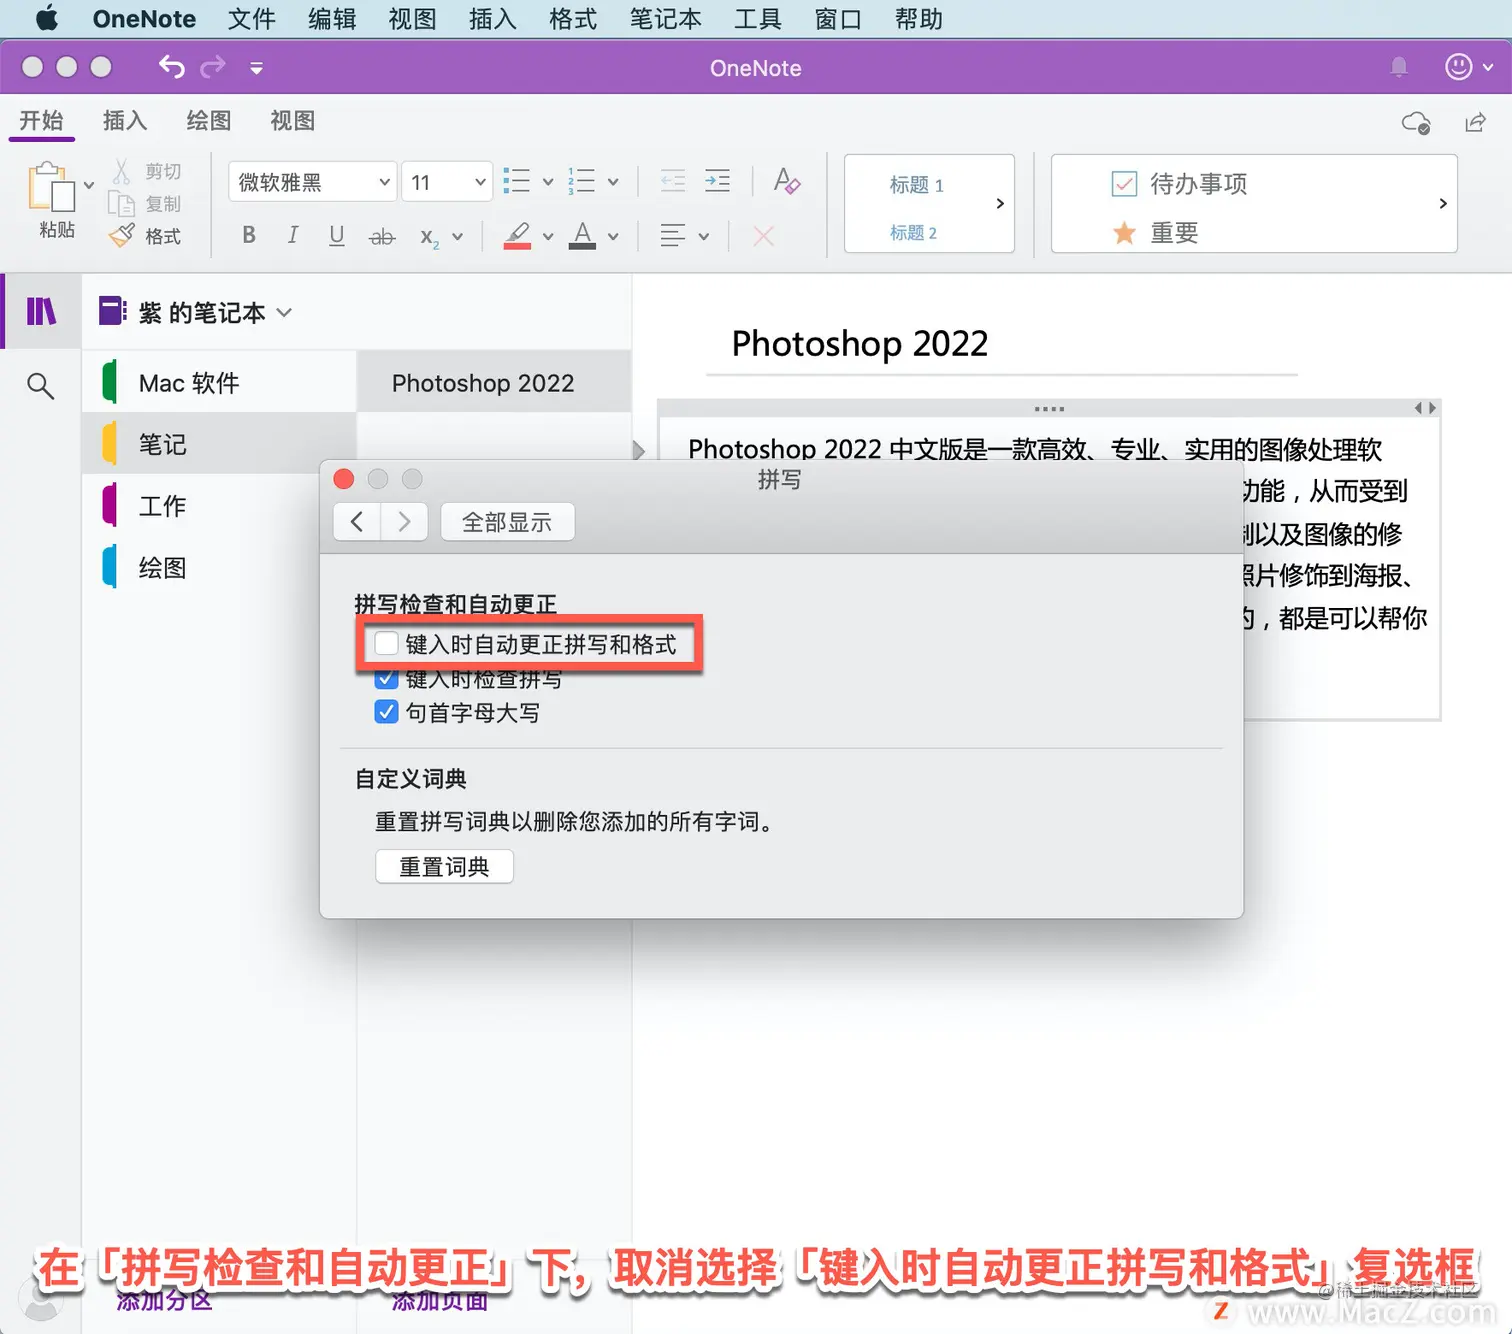
Task: Click the paragraph alignment icon
Action: (673, 236)
